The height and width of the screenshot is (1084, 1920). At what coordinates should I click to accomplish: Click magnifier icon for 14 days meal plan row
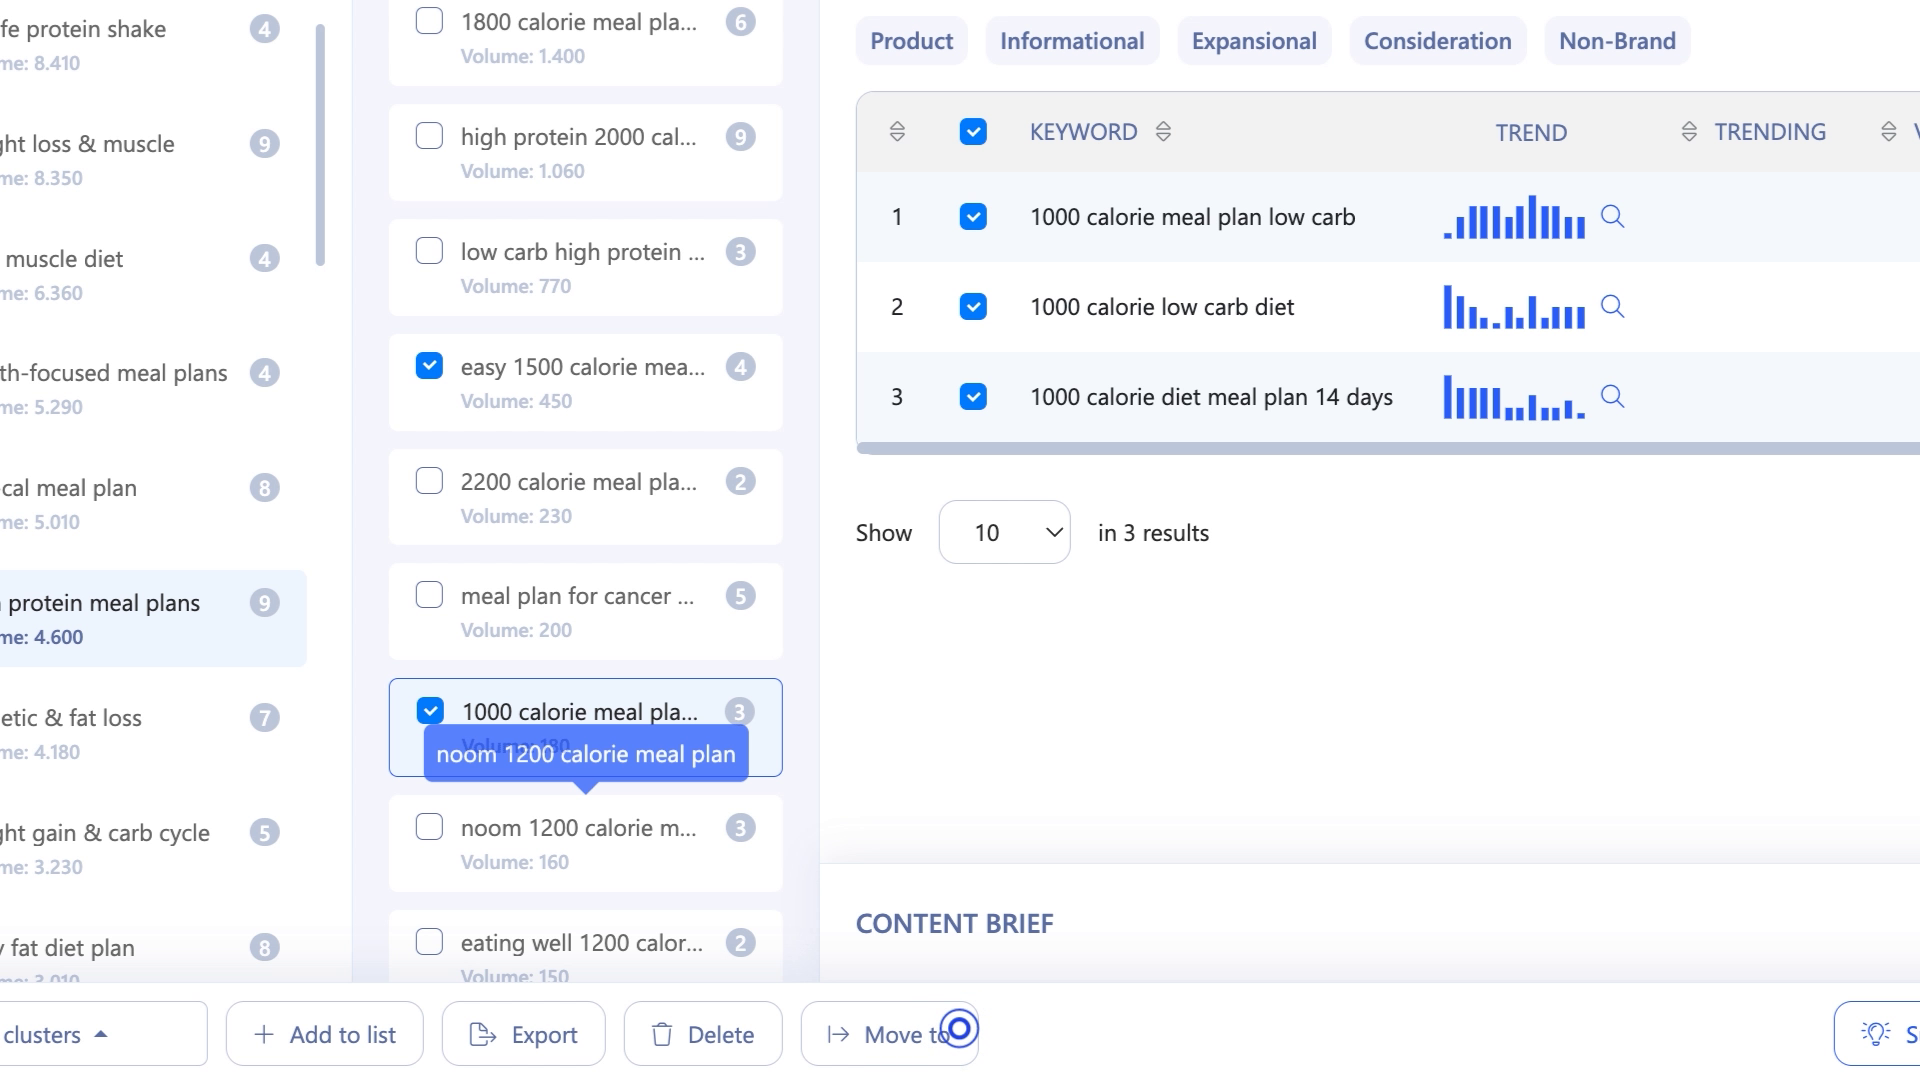pos(1612,397)
